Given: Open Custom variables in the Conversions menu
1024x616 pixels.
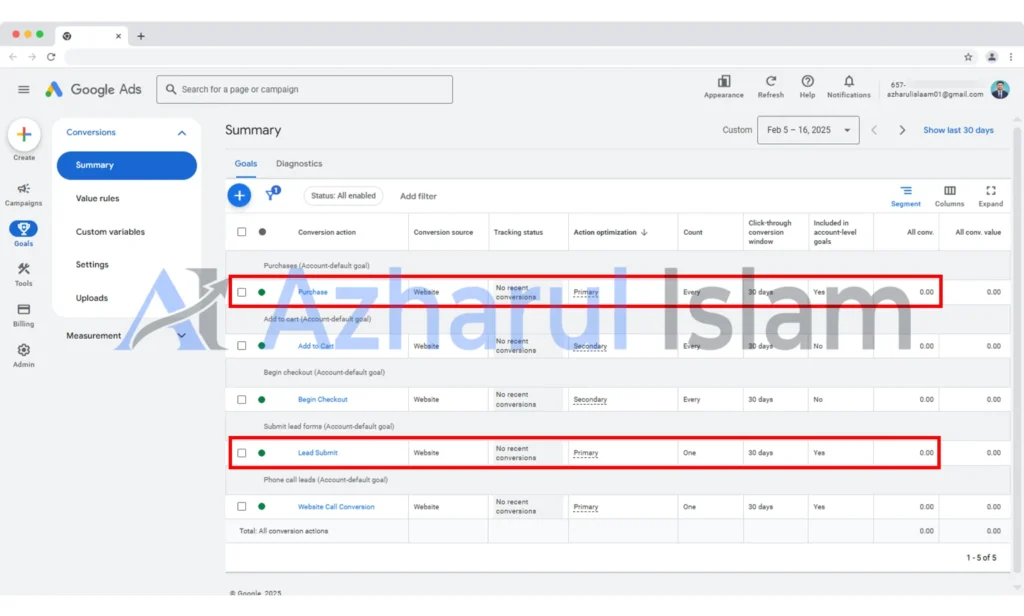Looking at the screenshot, I should 110,232.
